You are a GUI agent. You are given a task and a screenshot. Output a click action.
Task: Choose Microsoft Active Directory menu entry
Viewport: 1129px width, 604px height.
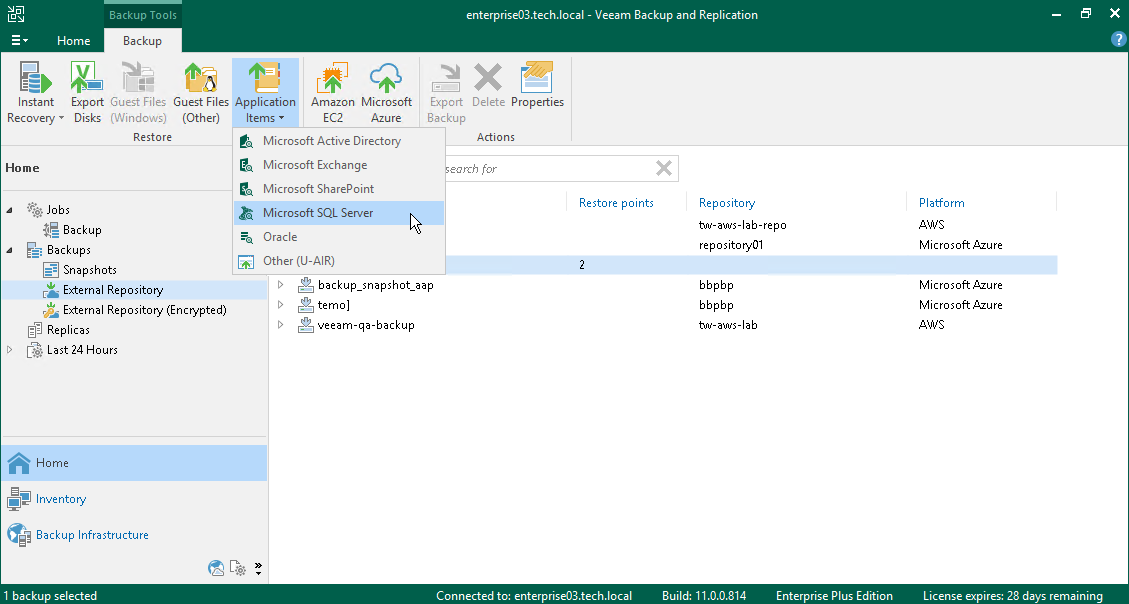(338, 141)
